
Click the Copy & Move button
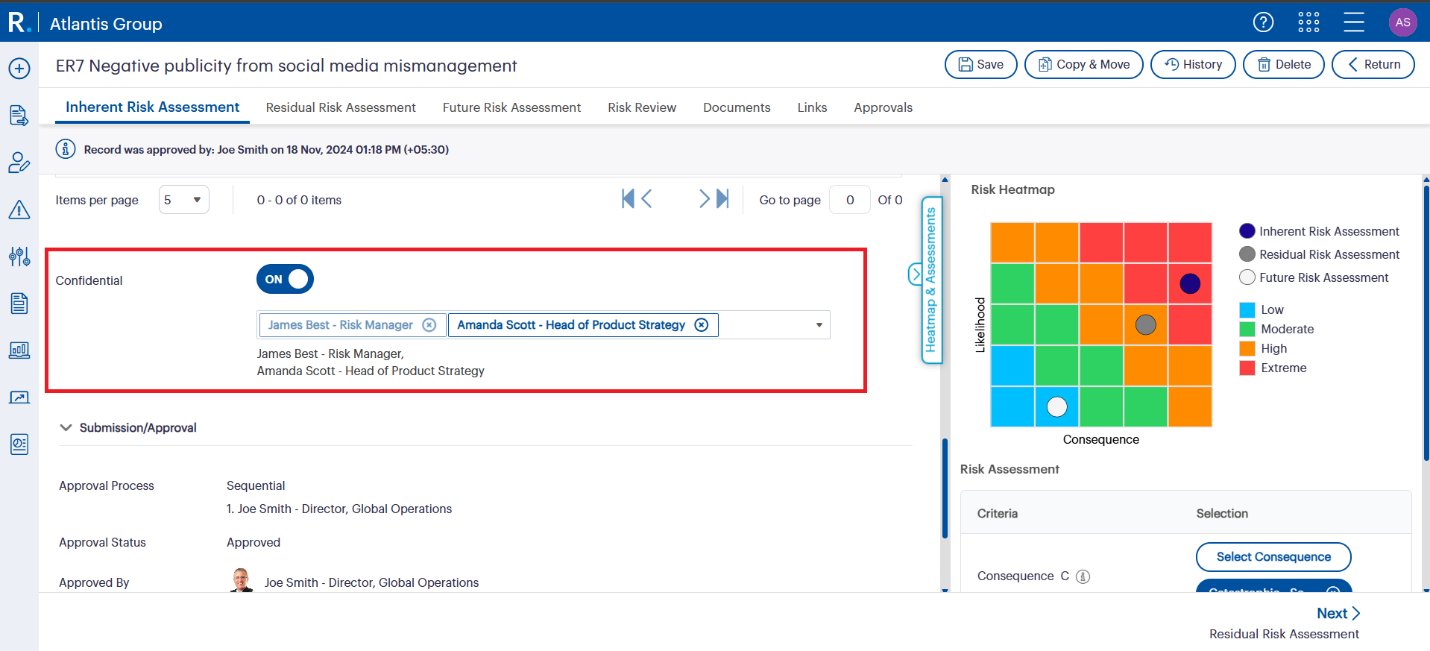1084,64
